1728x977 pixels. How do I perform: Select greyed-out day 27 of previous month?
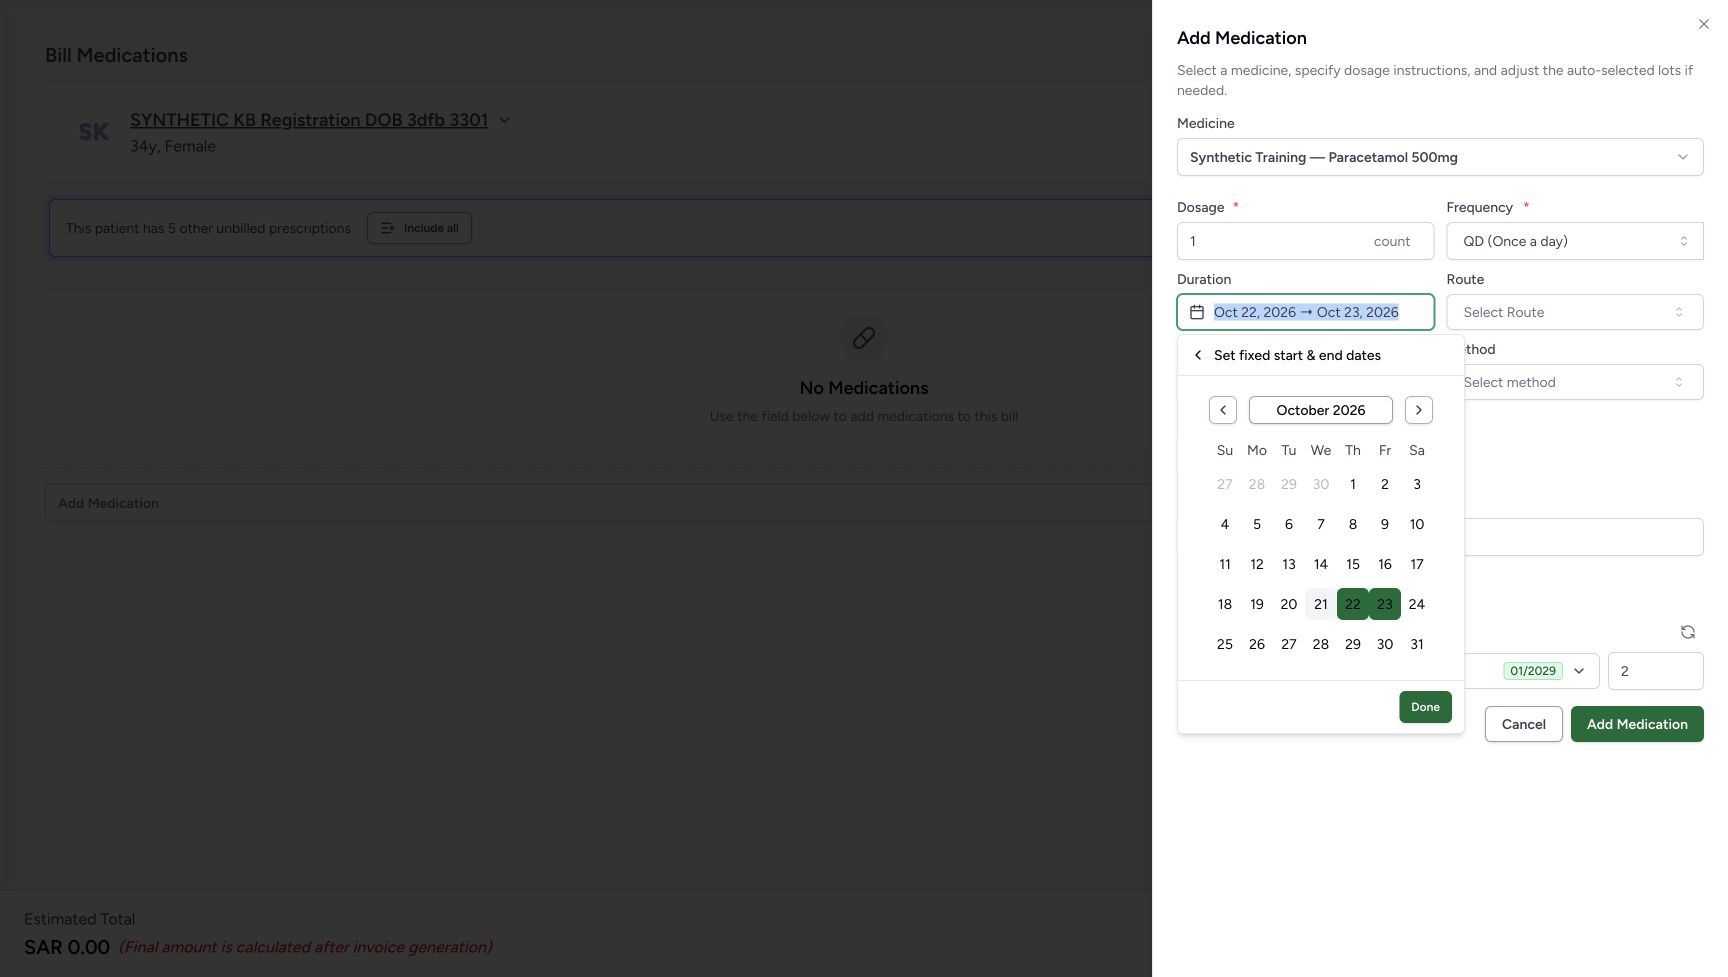click(x=1225, y=484)
